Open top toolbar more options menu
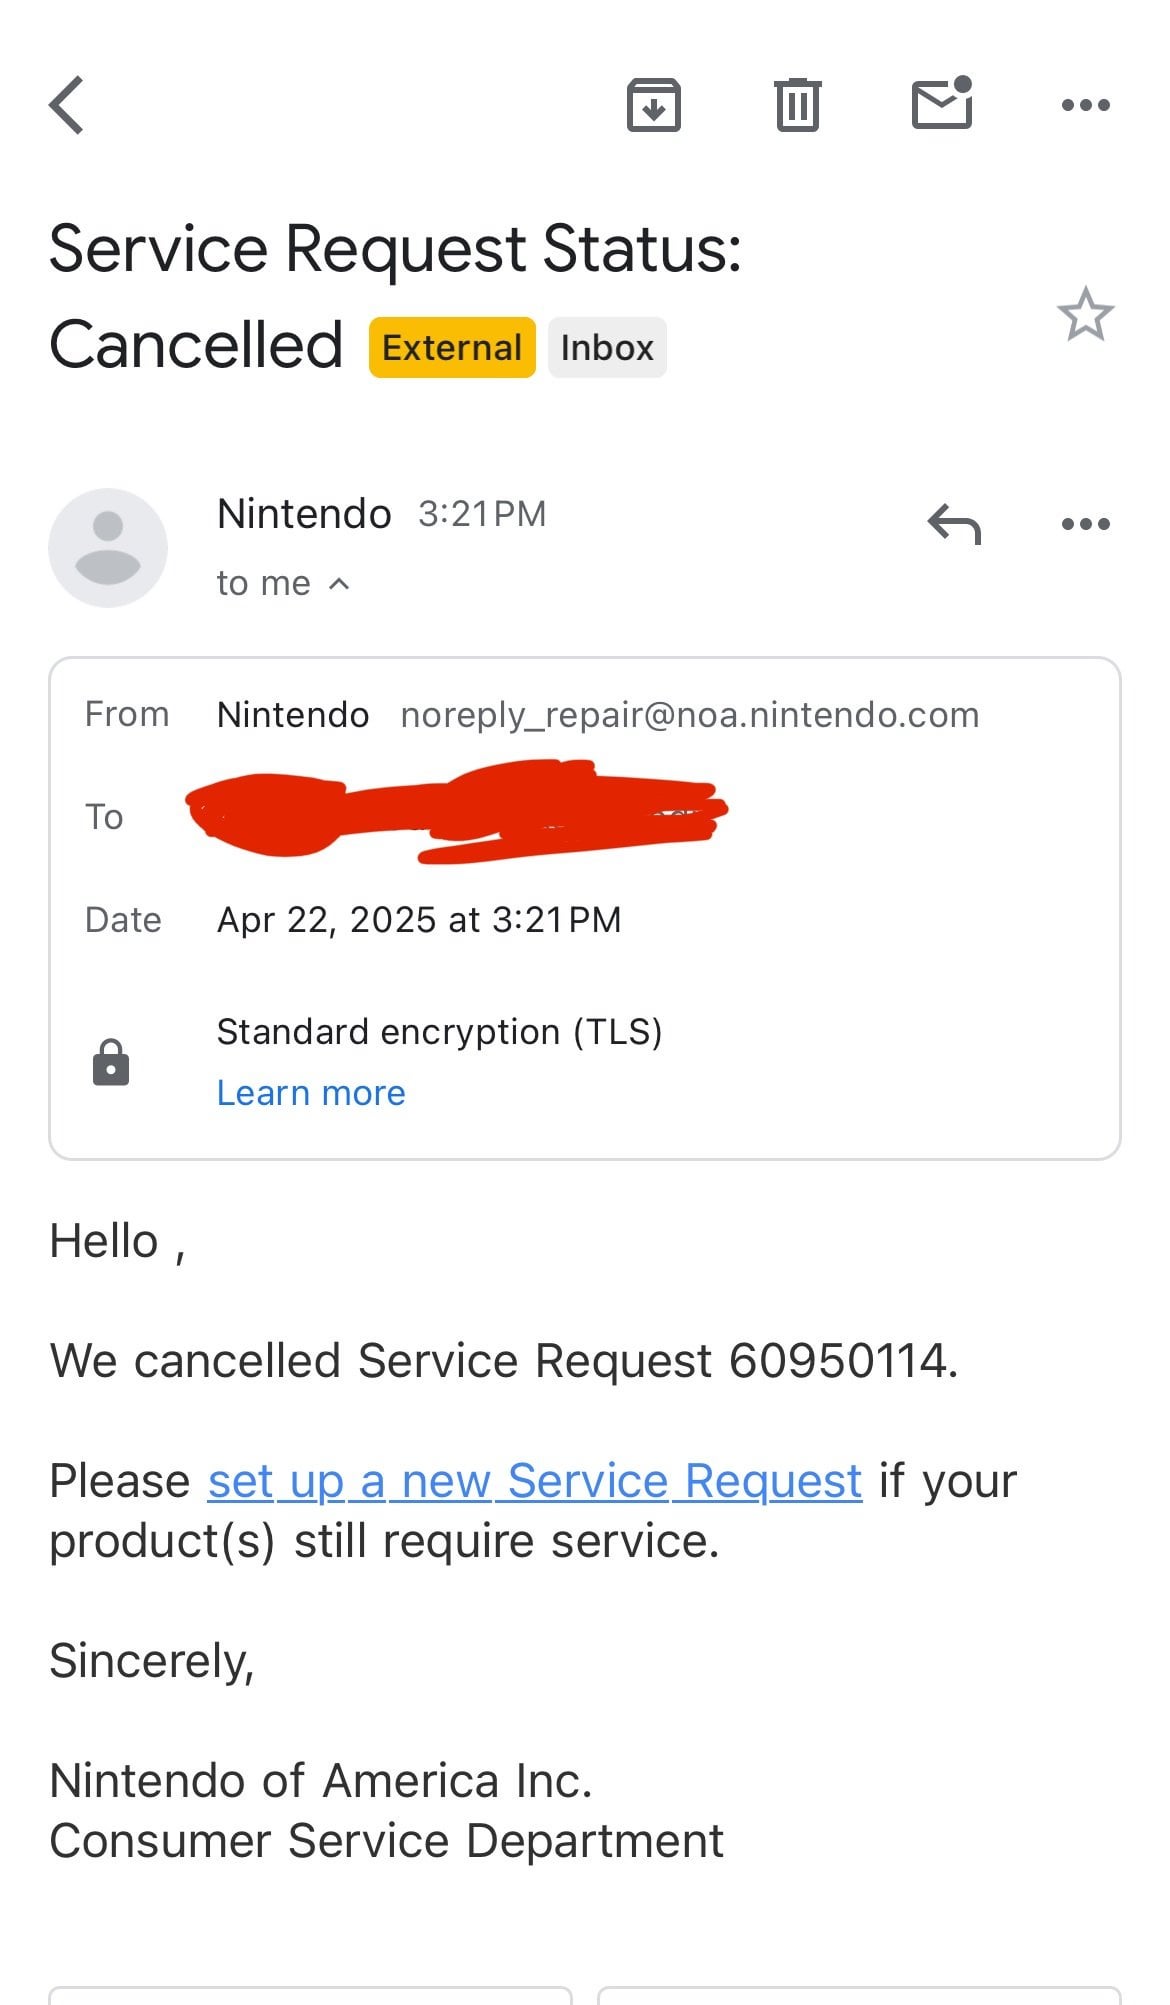The height and width of the screenshot is (2005, 1170). click(1085, 105)
